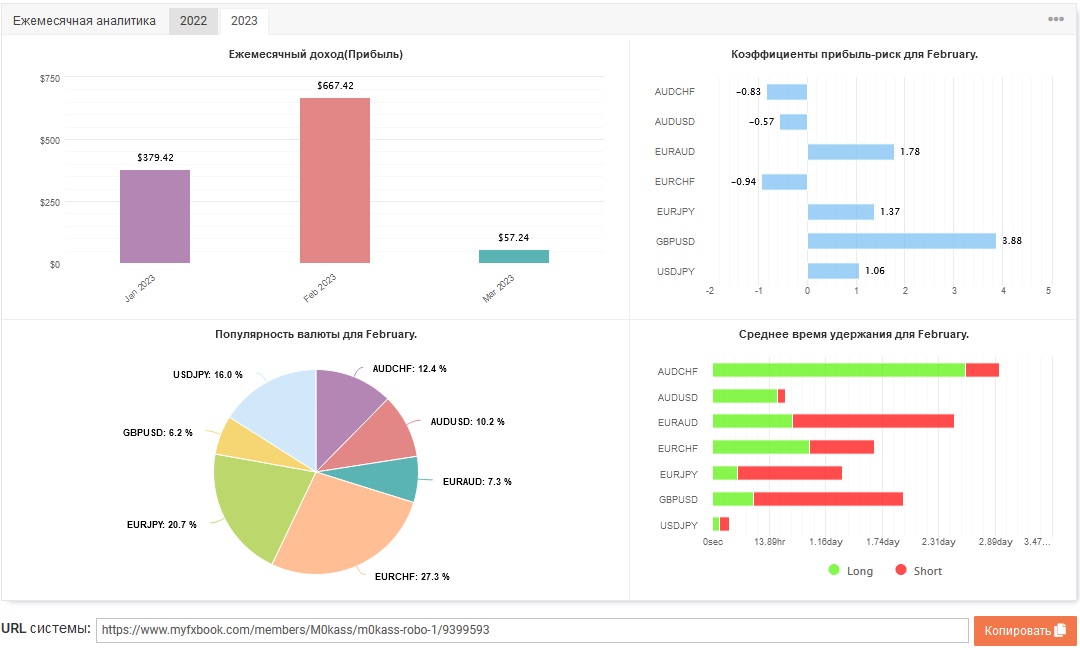This screenshot has width=1080, height=648.
Task: Click the Jan 2023 purple bar
Action: (x=155, y=216)
